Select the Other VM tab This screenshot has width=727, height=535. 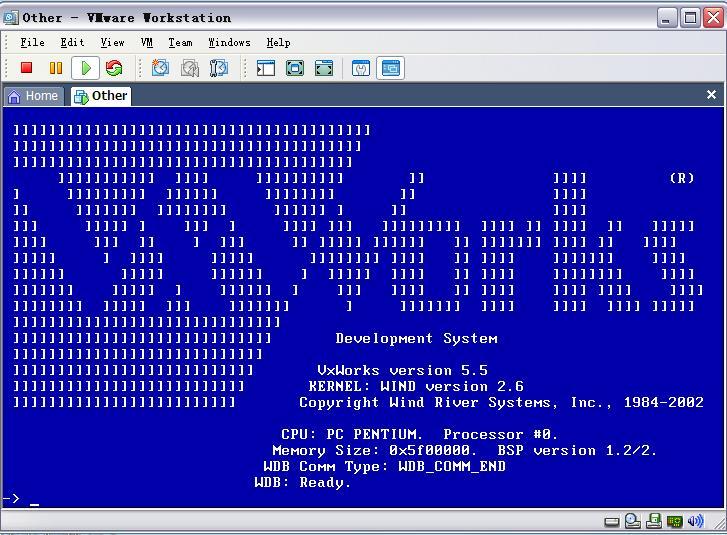(x=101, y=96)
